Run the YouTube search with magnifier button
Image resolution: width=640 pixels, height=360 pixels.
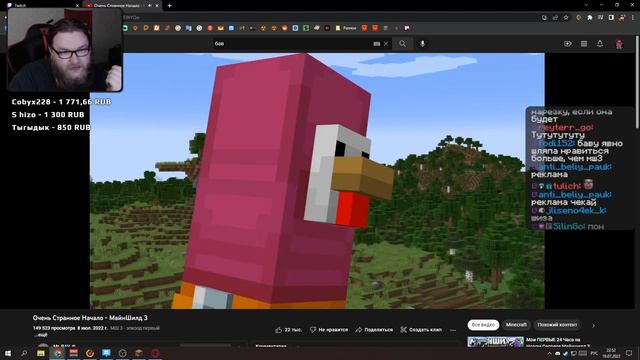point(402,44)
